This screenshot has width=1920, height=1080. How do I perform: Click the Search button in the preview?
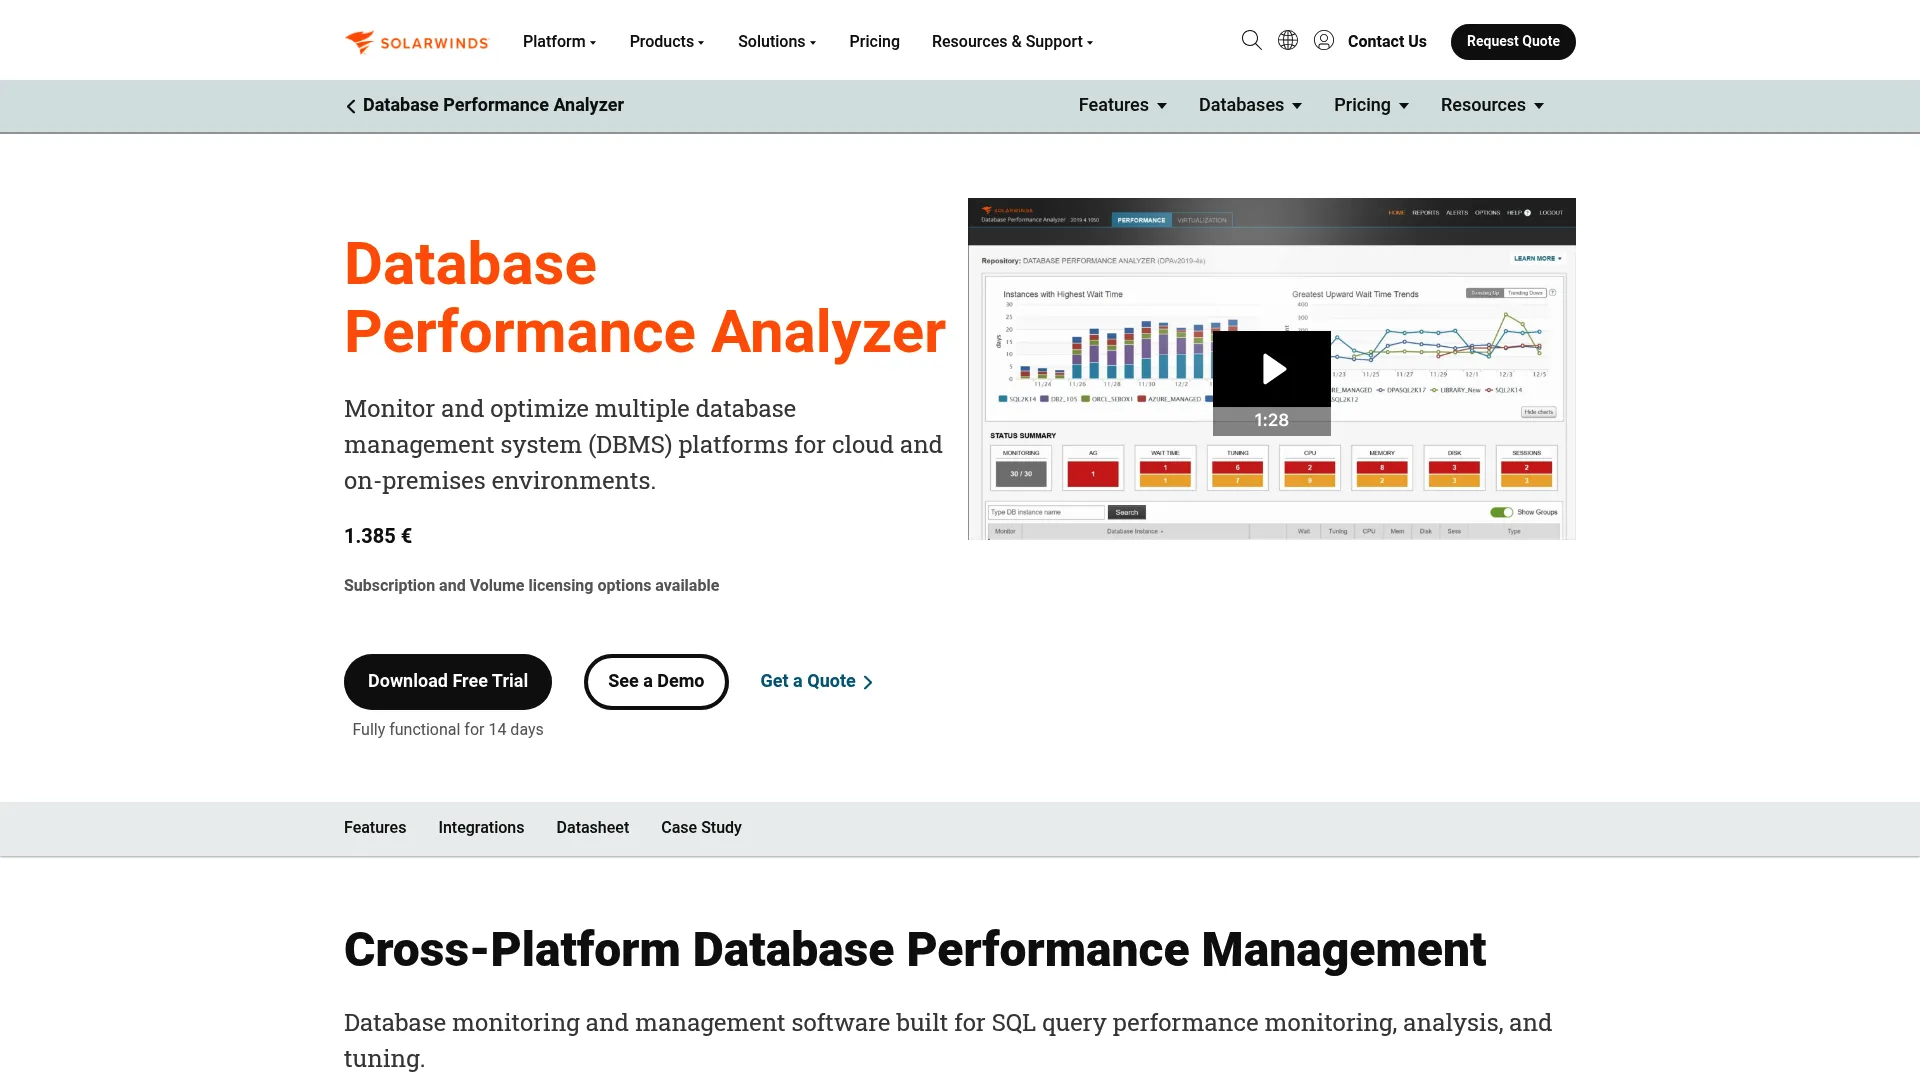[x=1127, y=512]
